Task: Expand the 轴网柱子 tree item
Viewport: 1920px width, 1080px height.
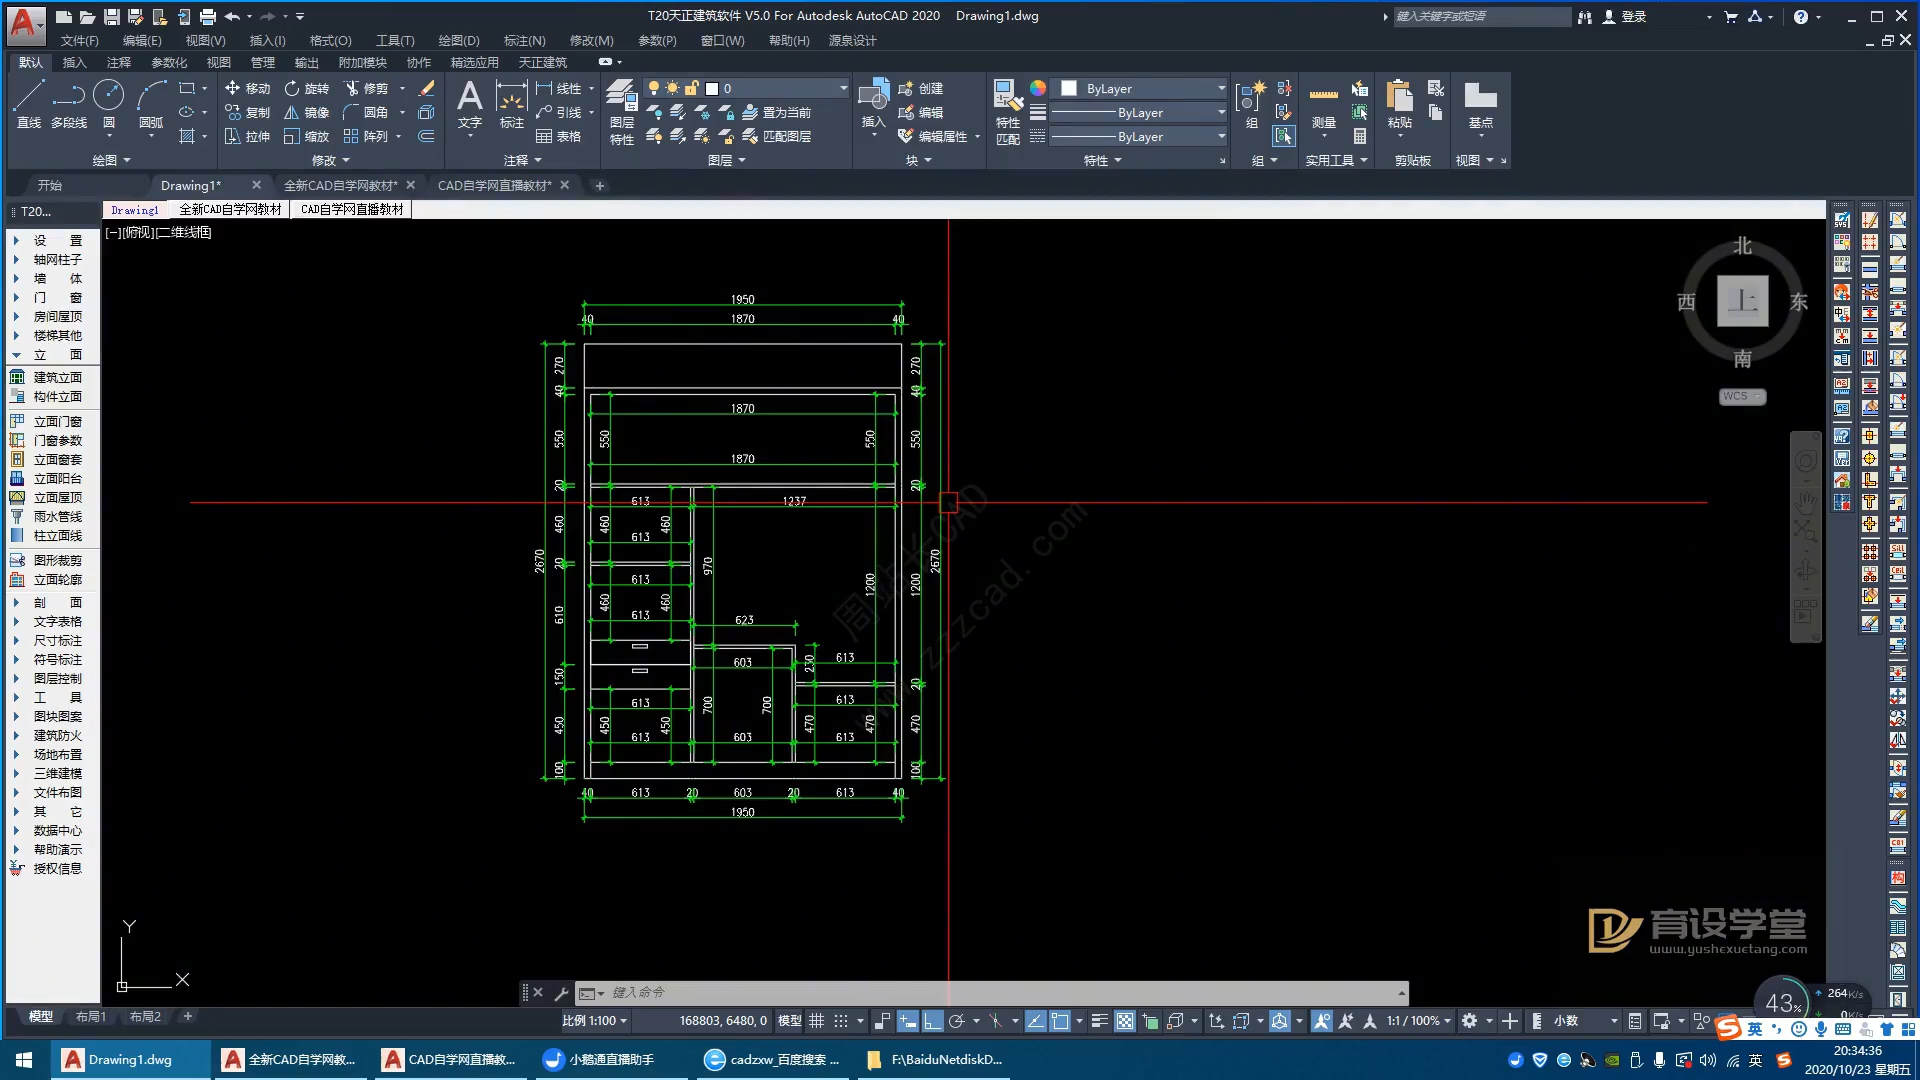Action: point(57,259)
